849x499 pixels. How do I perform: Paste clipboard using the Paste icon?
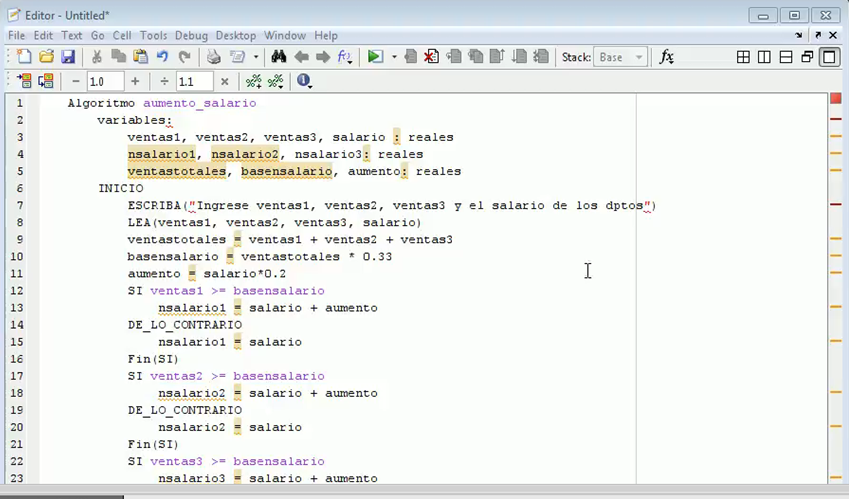pyautogui.click(x=140, y=57)
